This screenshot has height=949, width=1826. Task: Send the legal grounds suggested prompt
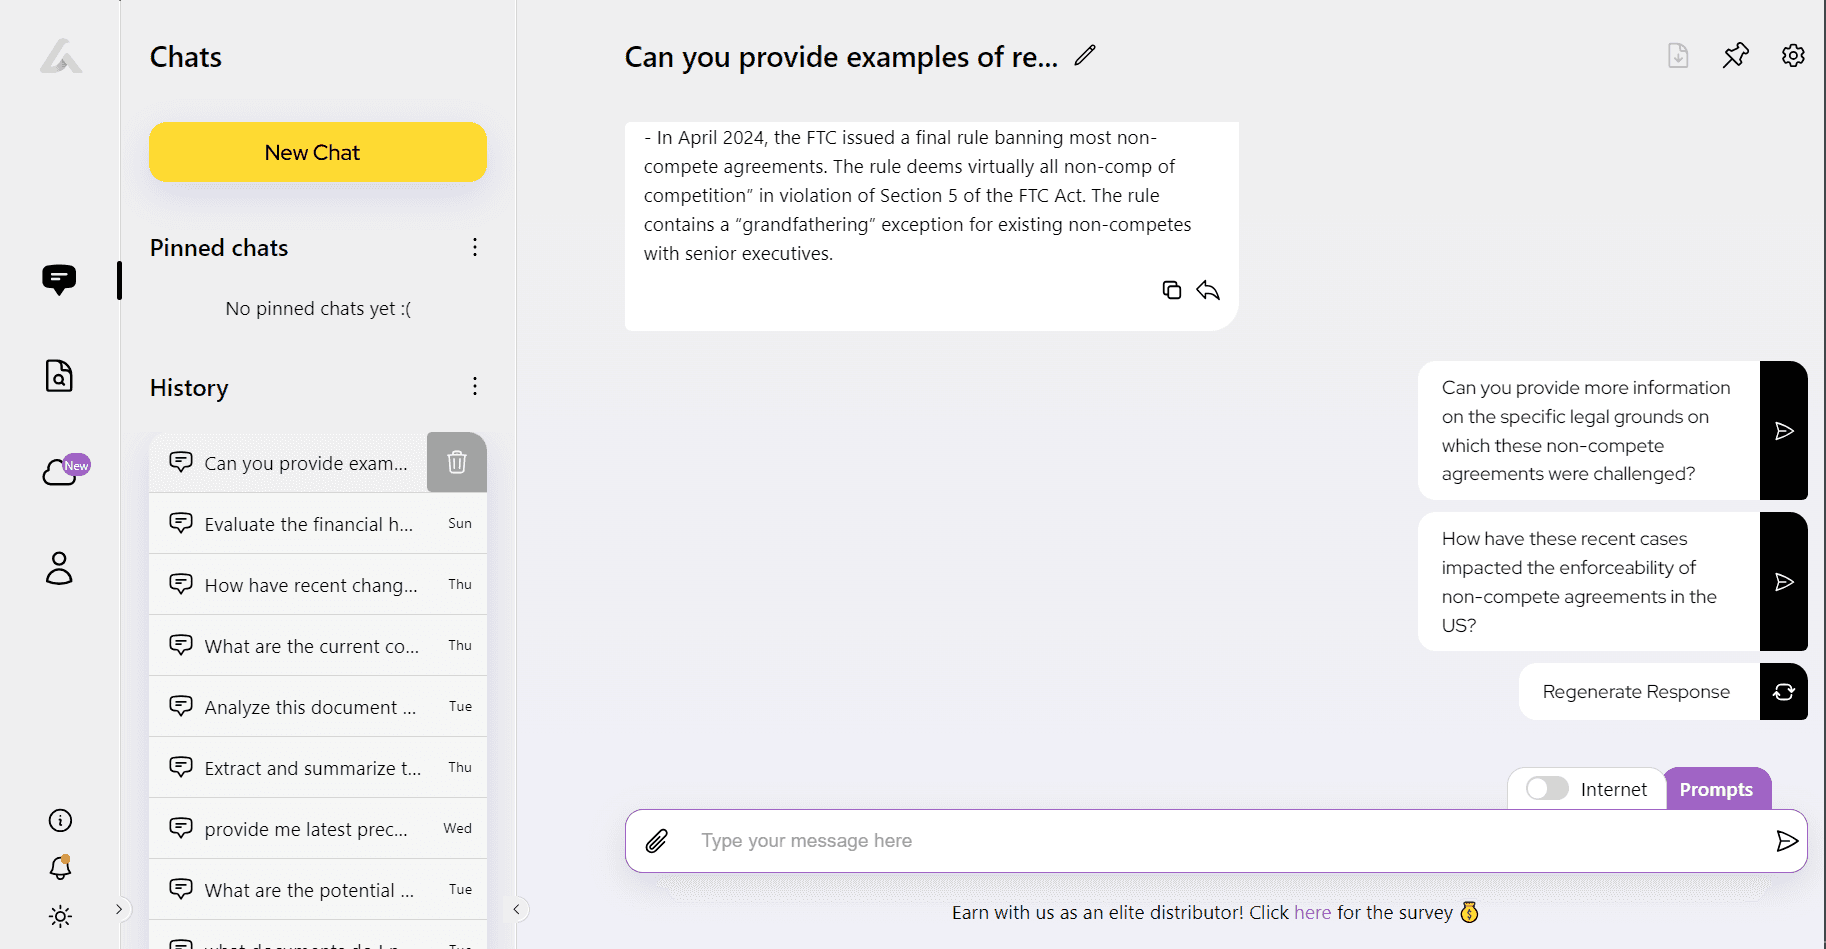(1784, 431)
